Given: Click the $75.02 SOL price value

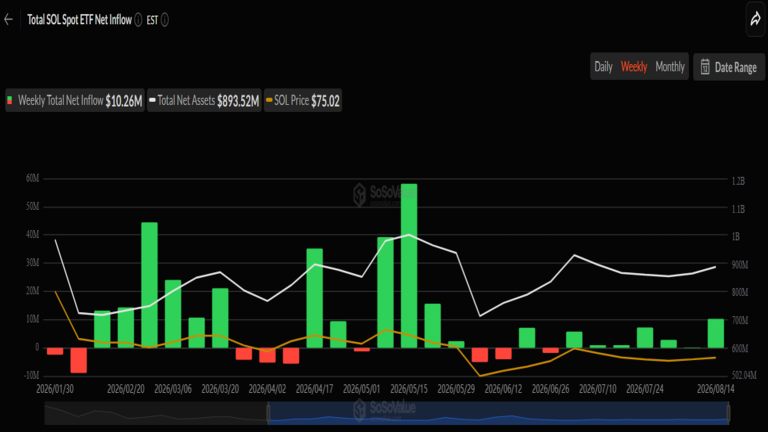Looking at the screenshot, I should pyautogui.click(x=325, y=101).
